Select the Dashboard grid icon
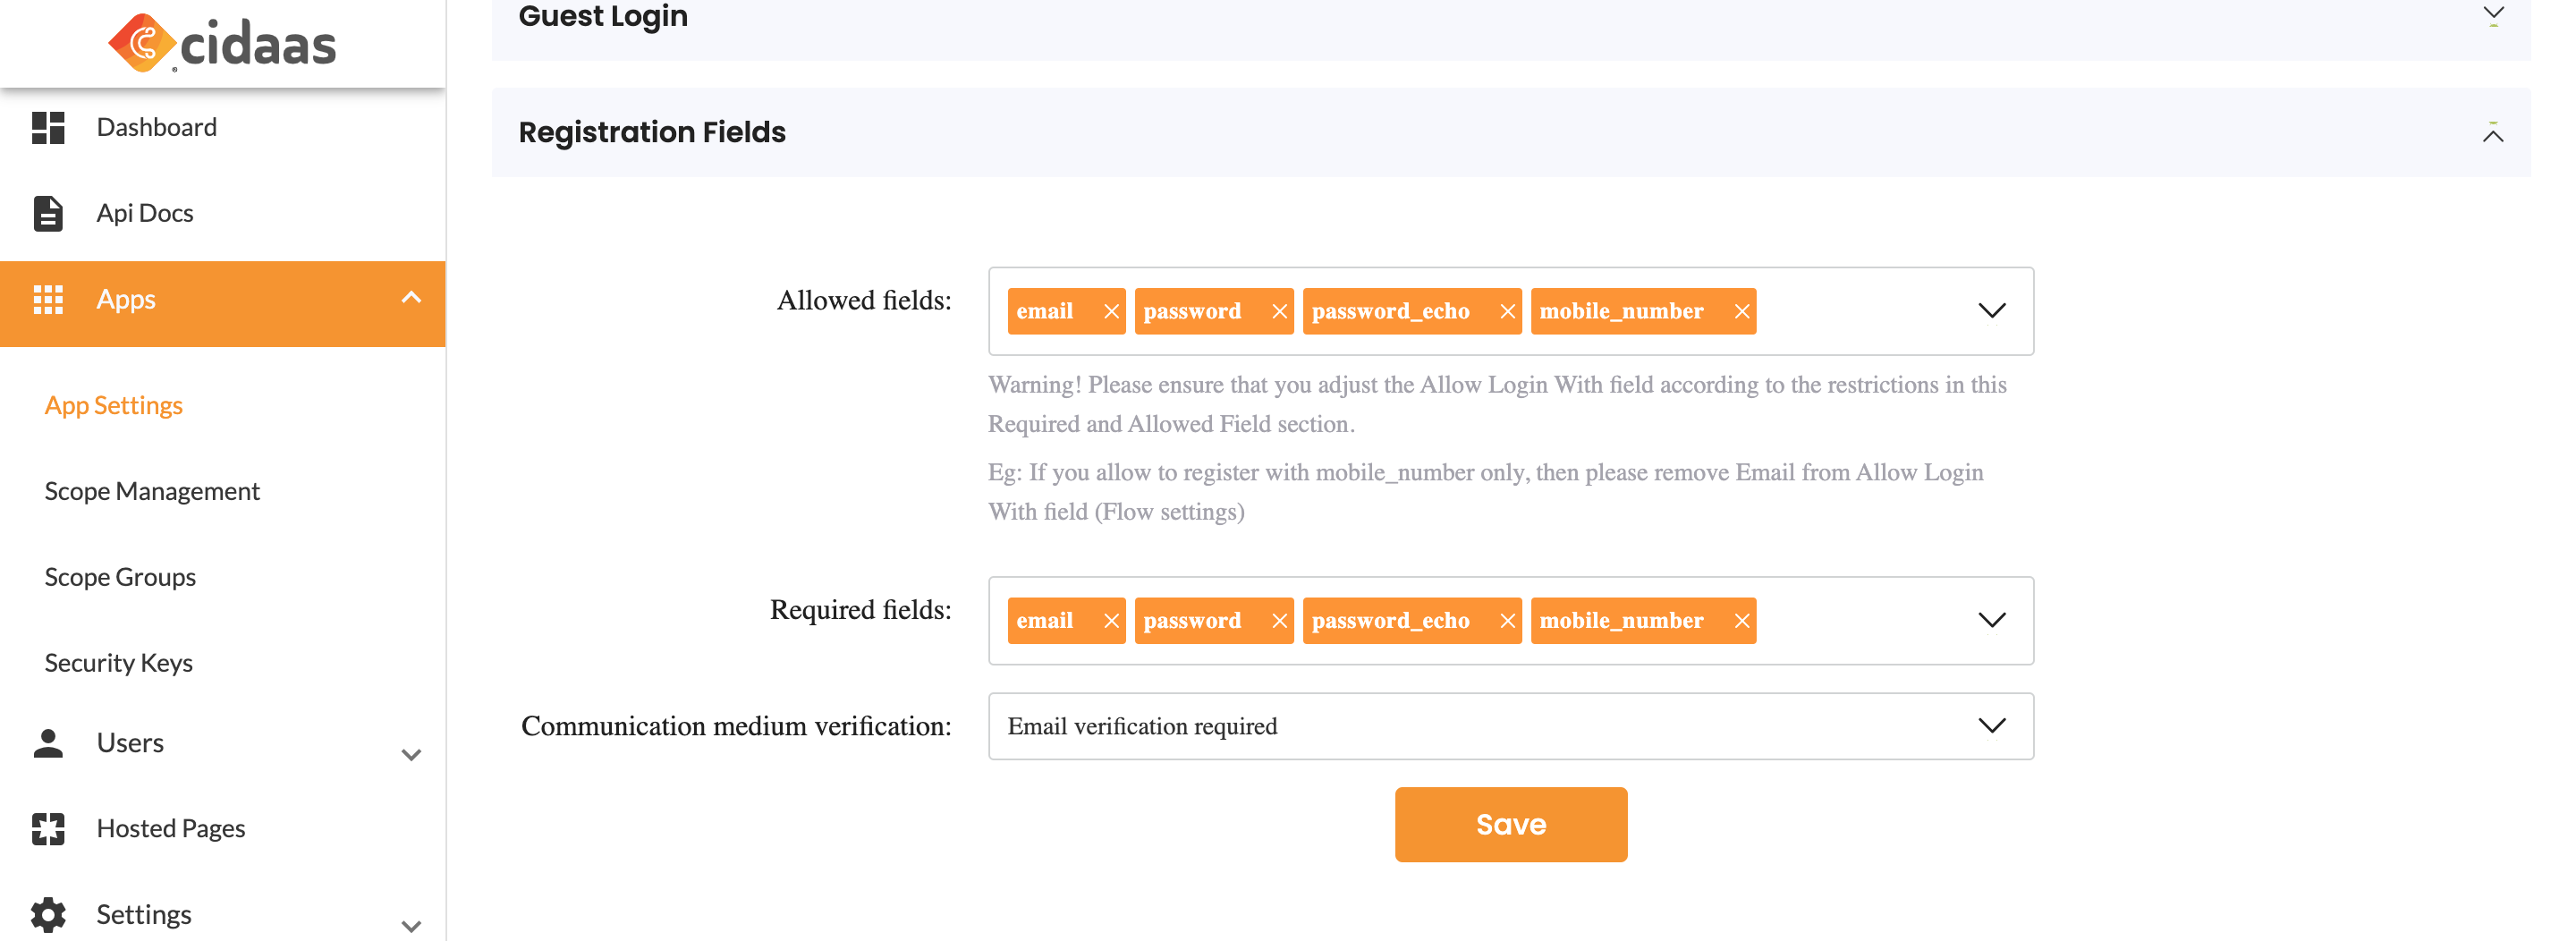 48,126
